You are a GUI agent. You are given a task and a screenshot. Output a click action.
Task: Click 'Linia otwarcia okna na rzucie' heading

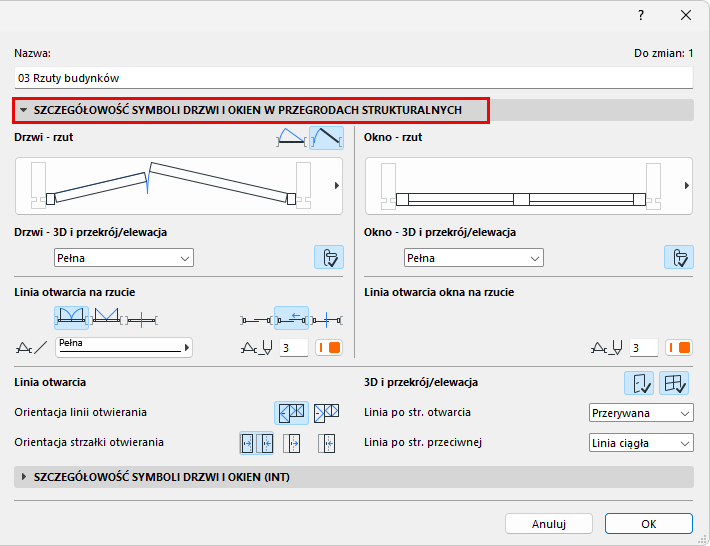(x=439, y=292)
